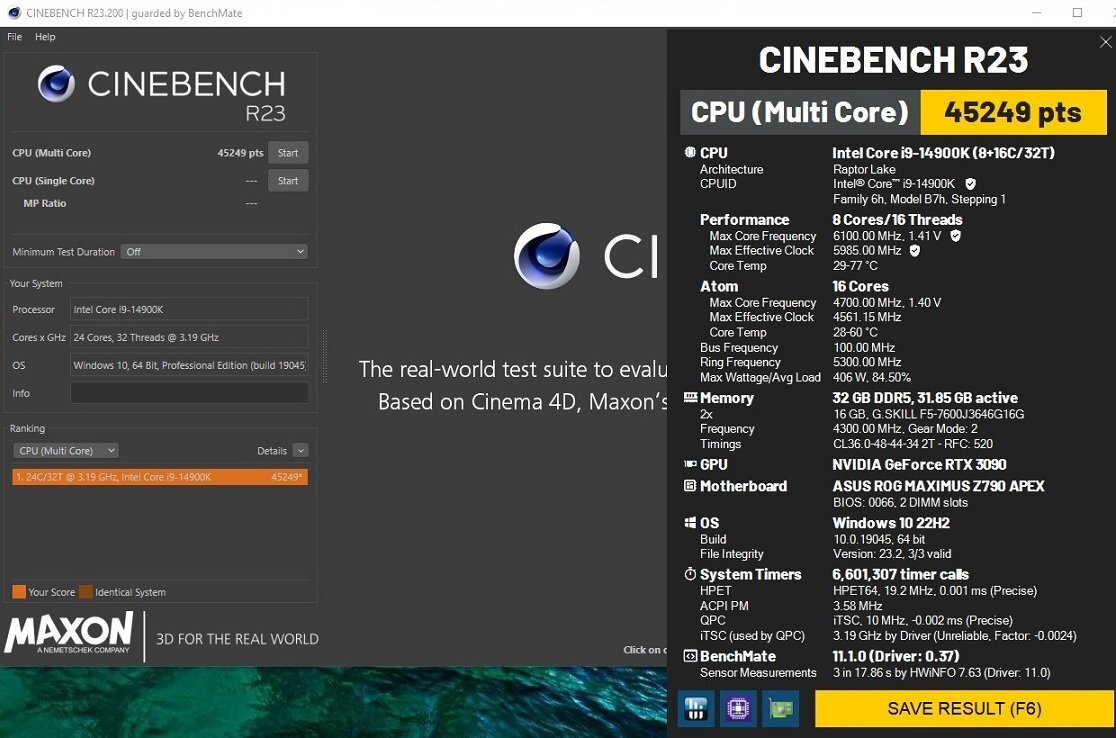Click the large Cinebench sphere in center view

[x=547, y=255]
